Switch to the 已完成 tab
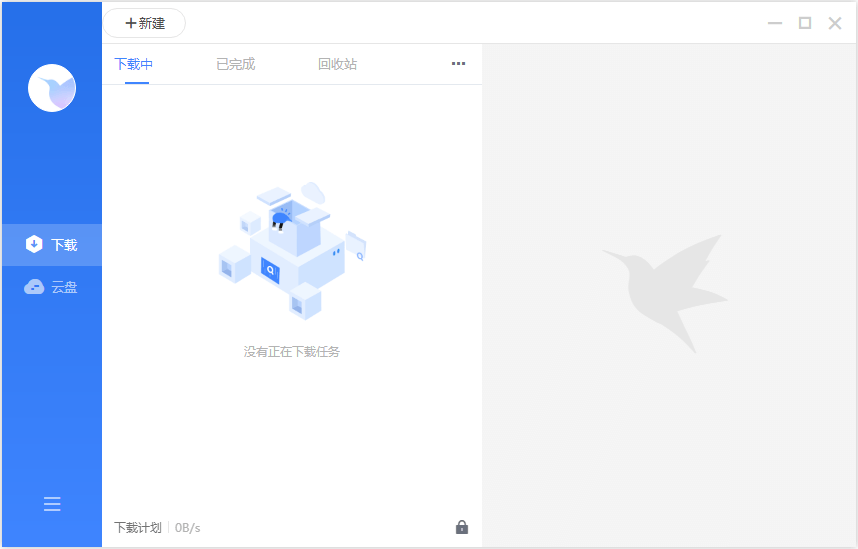 click(235, 64)
